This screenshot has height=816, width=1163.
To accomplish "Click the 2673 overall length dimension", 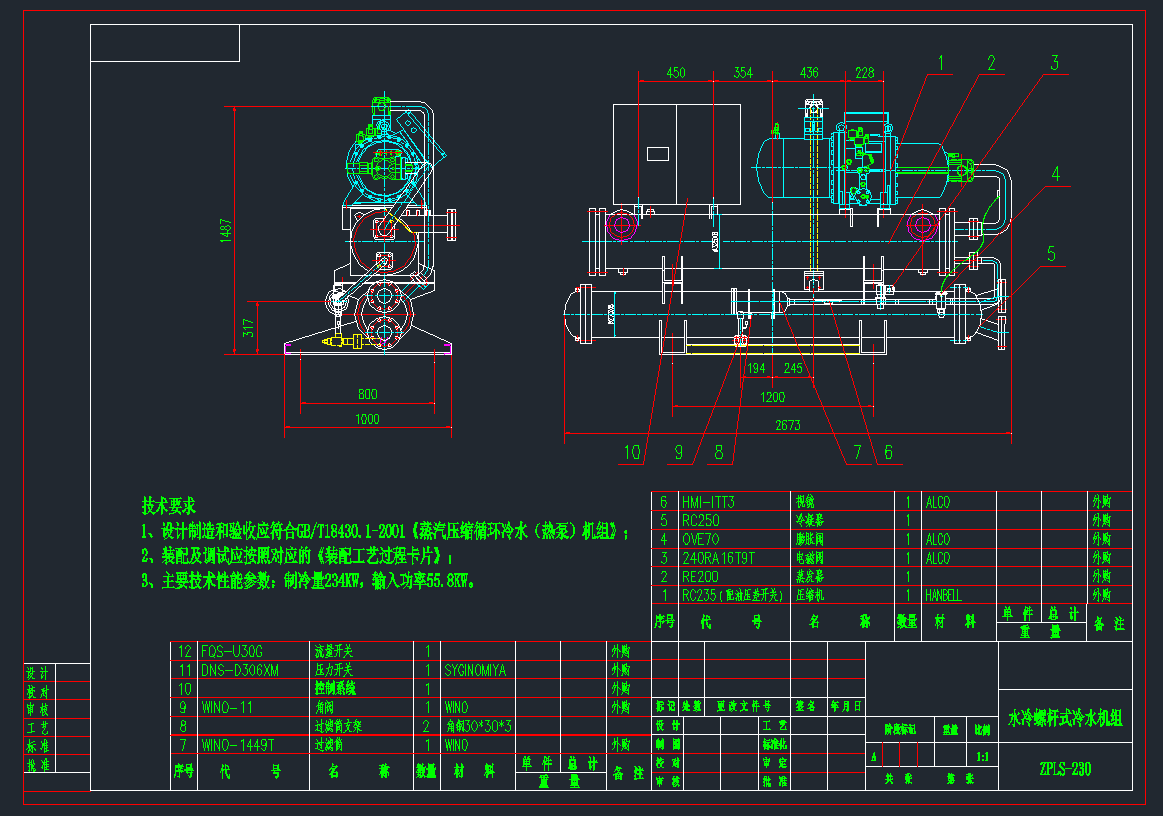I will [x=788, y=427].
